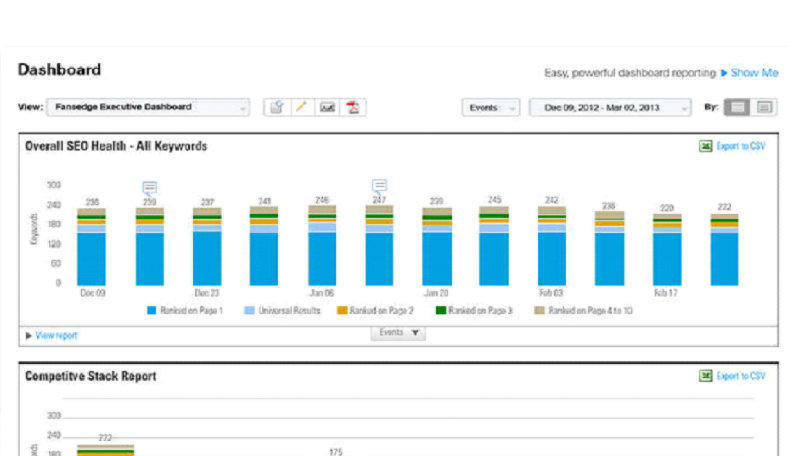Expand the Events tab below the chart

[398, 333]
